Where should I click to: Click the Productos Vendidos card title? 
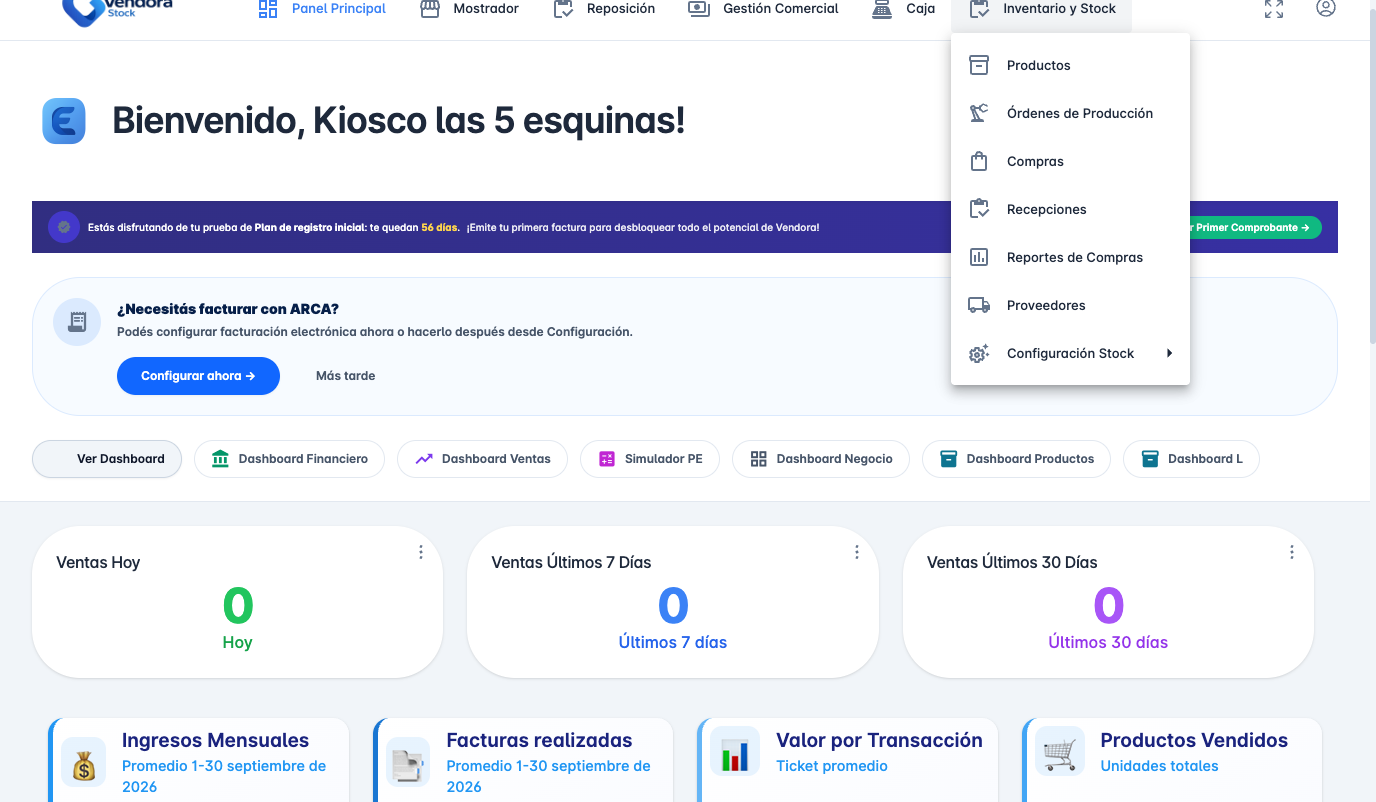click(1194, 740)
